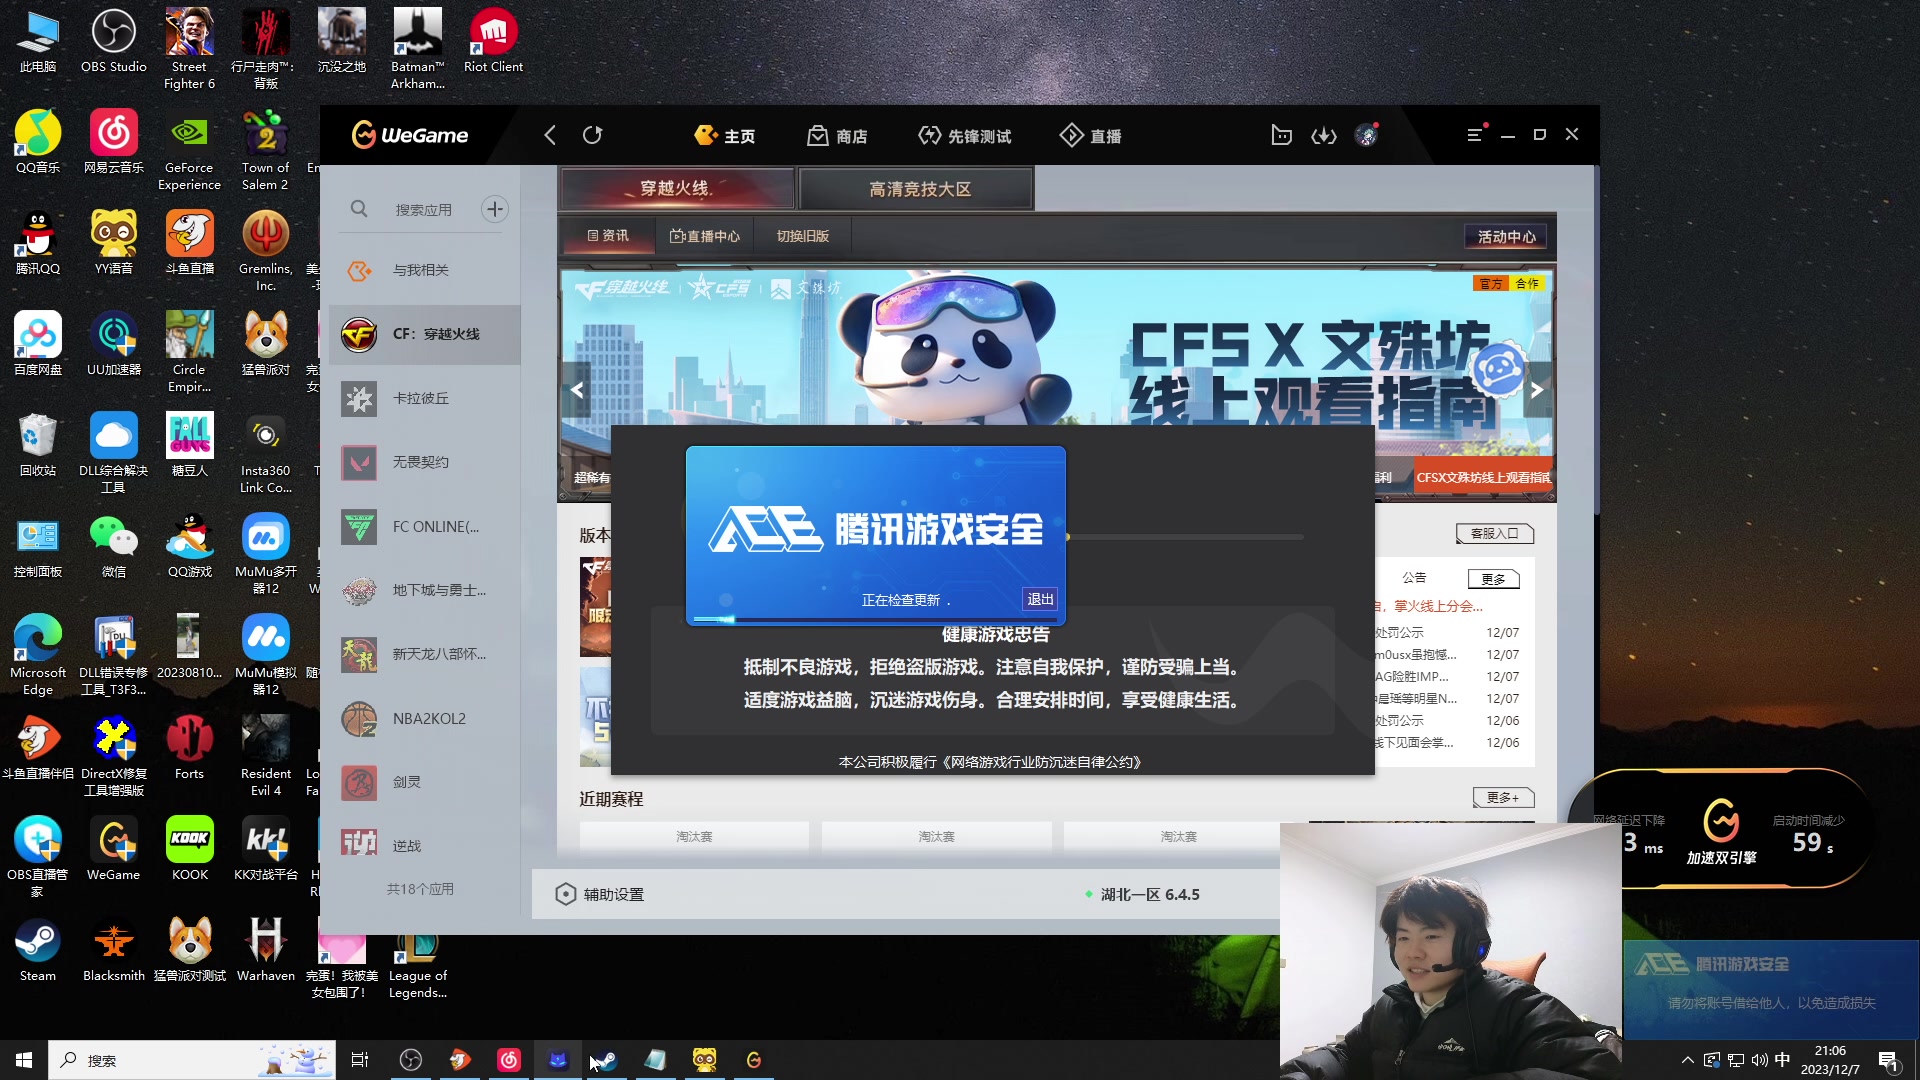1920x1080 pixels.
Task: Open the 辅助设置 option
Action: click(600, 894)
